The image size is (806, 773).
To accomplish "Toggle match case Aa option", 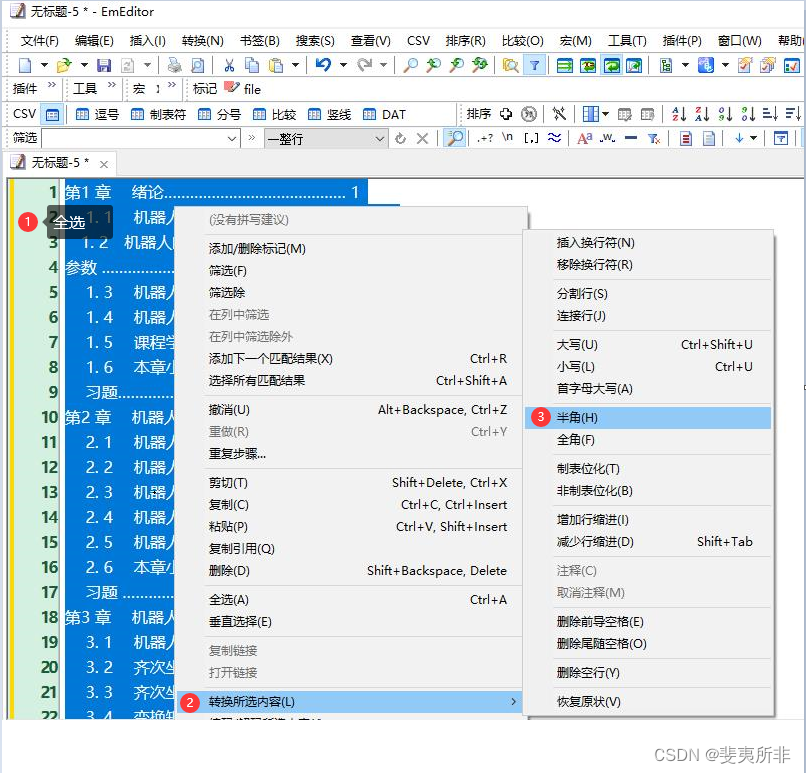I will point(584,138).
